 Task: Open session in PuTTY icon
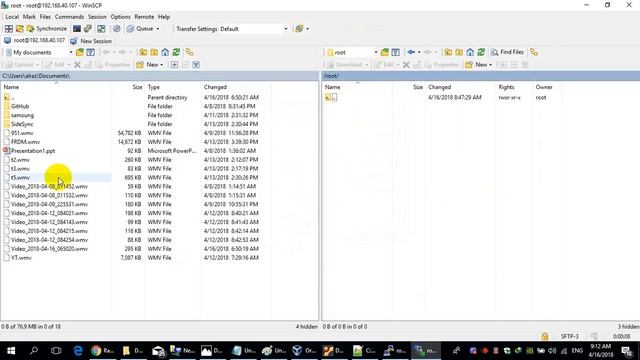click(x=88, y=29)
